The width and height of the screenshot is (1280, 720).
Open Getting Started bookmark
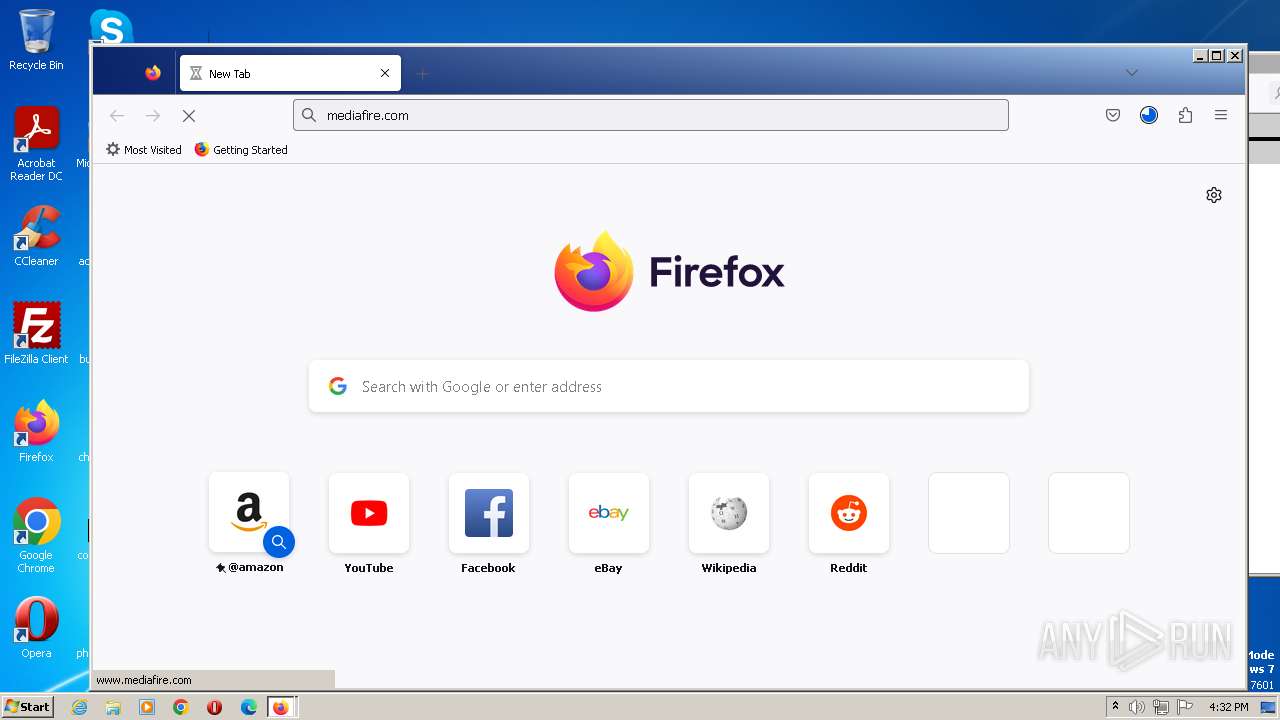(x=241, y=150)
